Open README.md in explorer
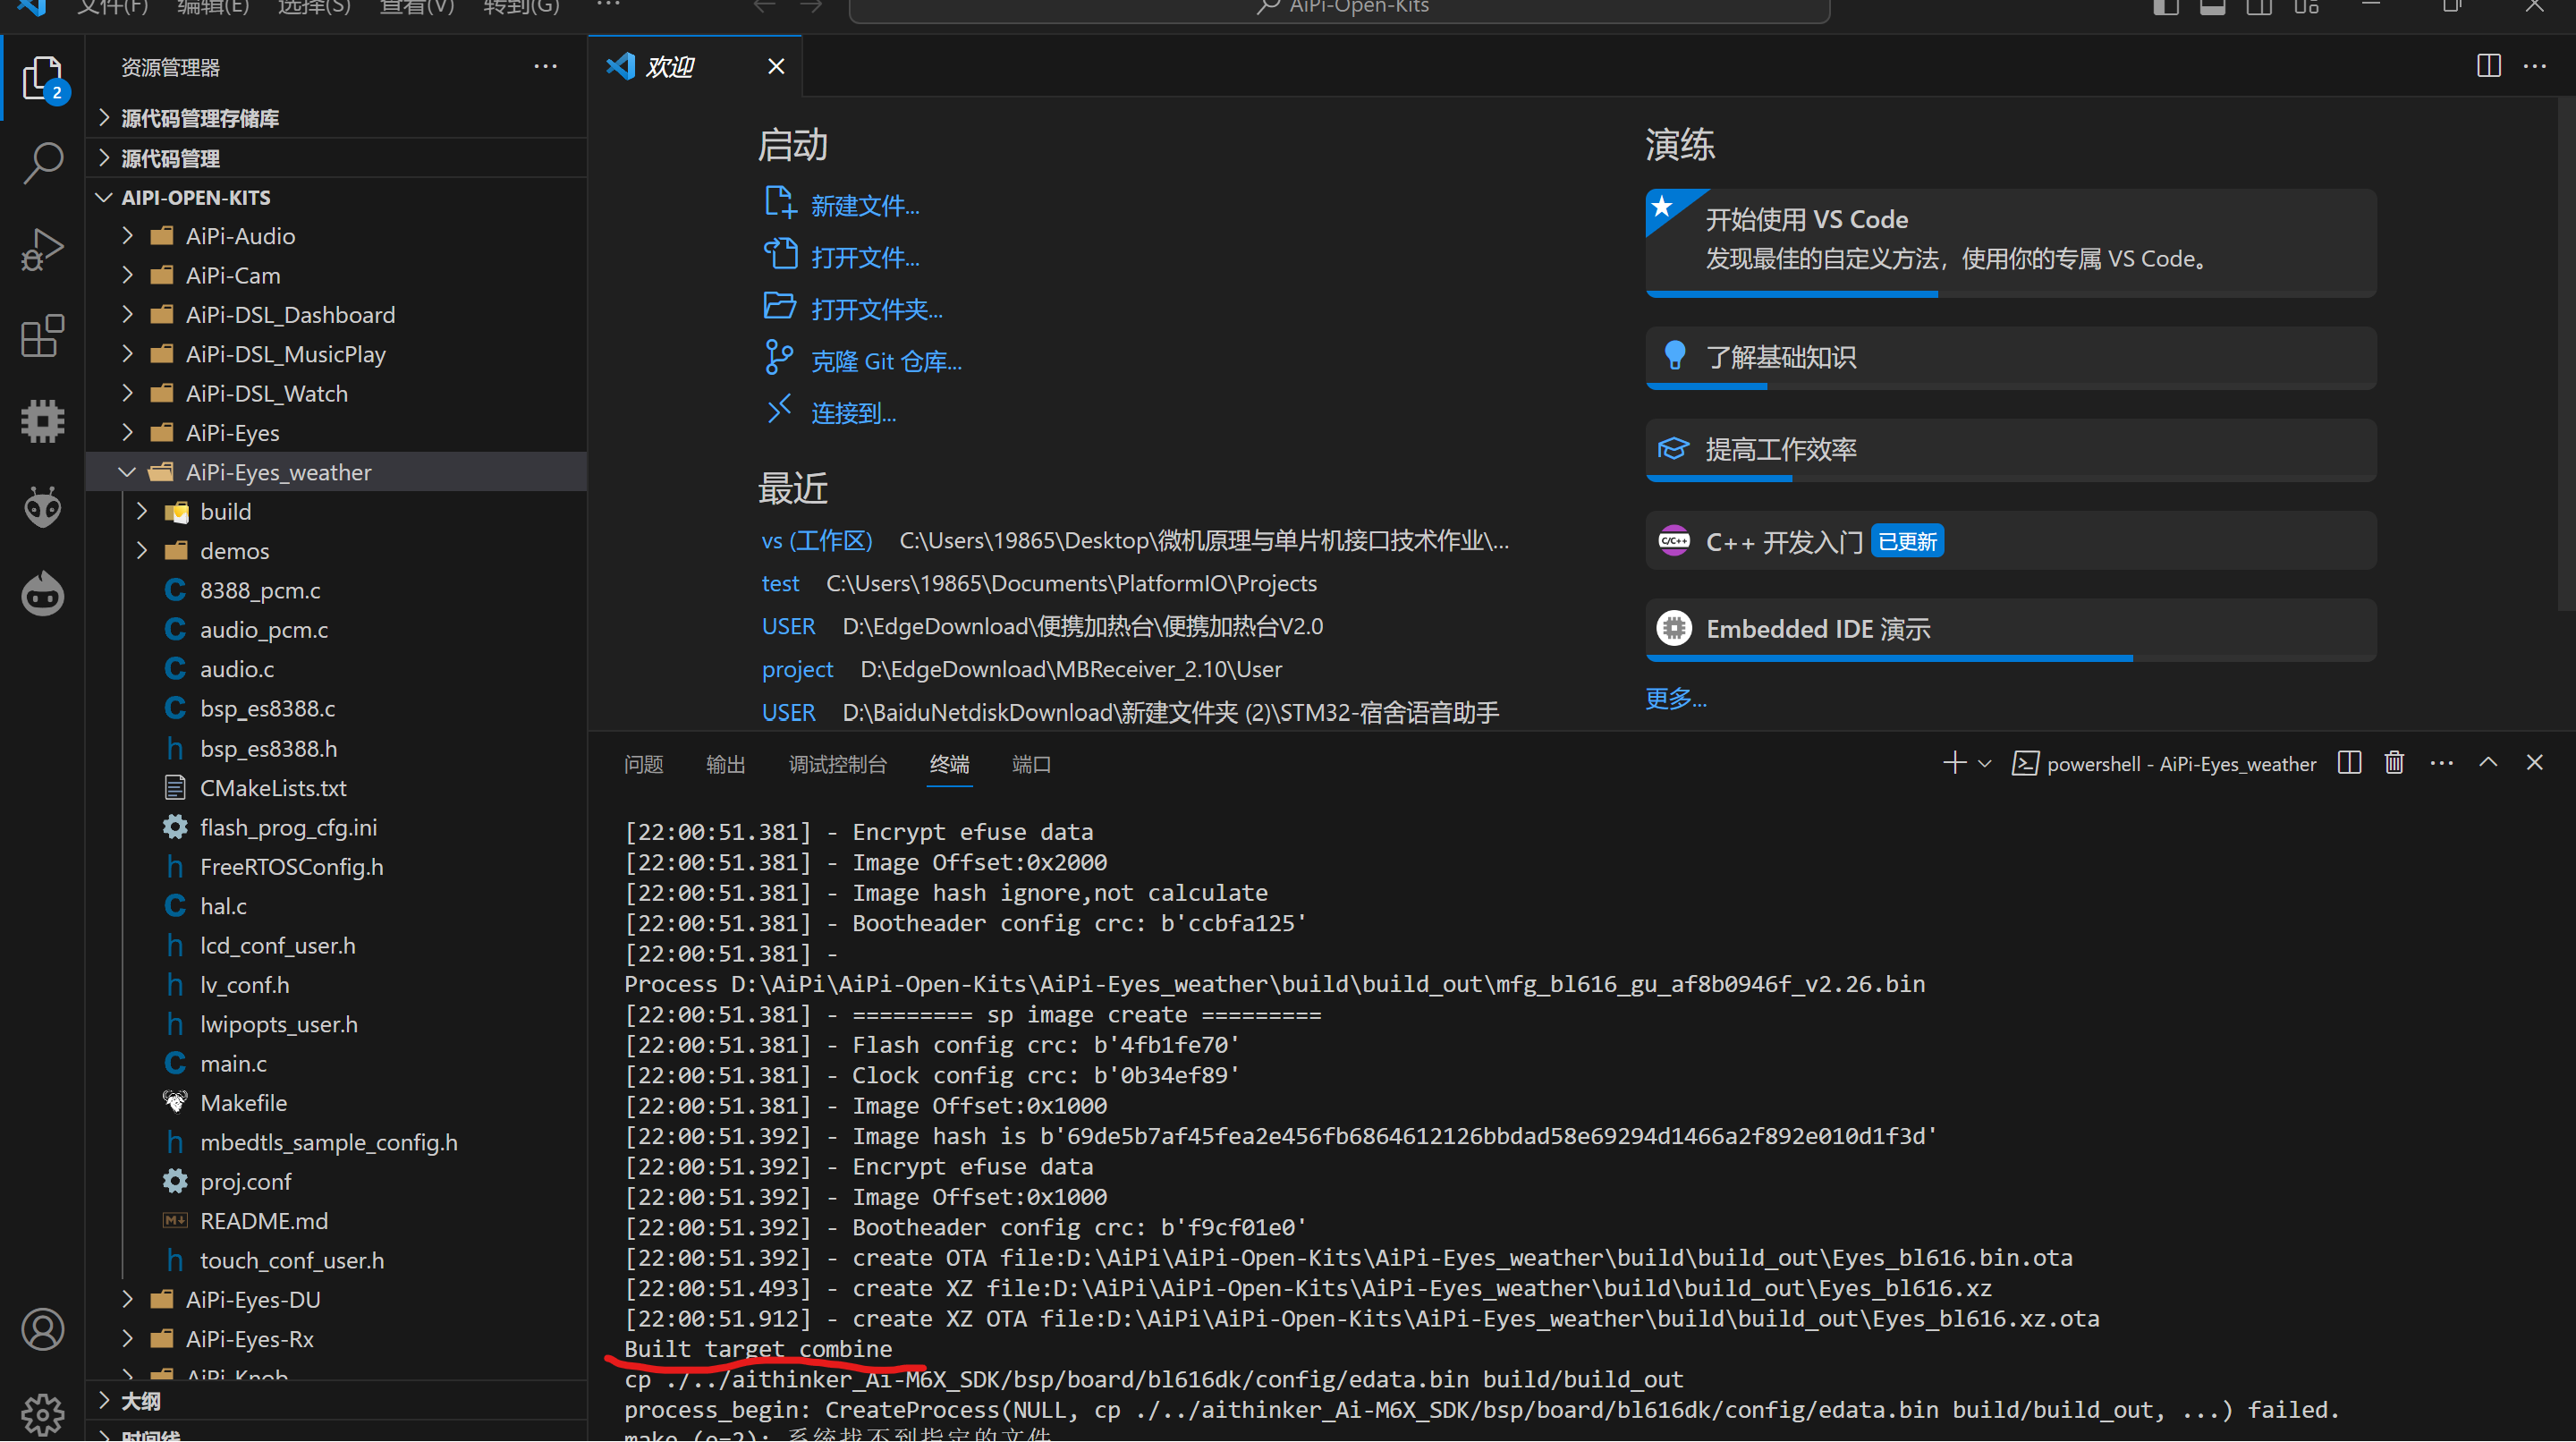 336,1222
